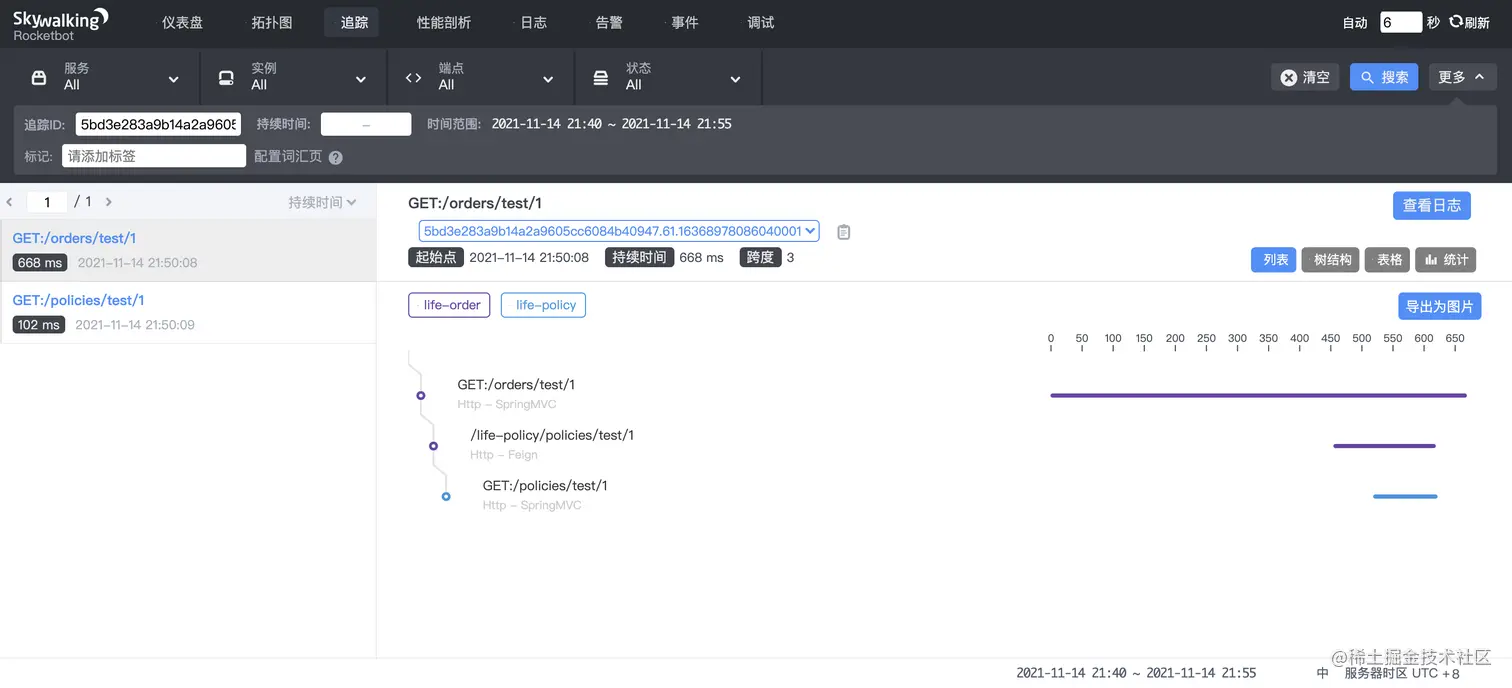Go to previous page of trace list
Image resolution: width=1512 pixels, height=688 pixels.
click(10, 202)
